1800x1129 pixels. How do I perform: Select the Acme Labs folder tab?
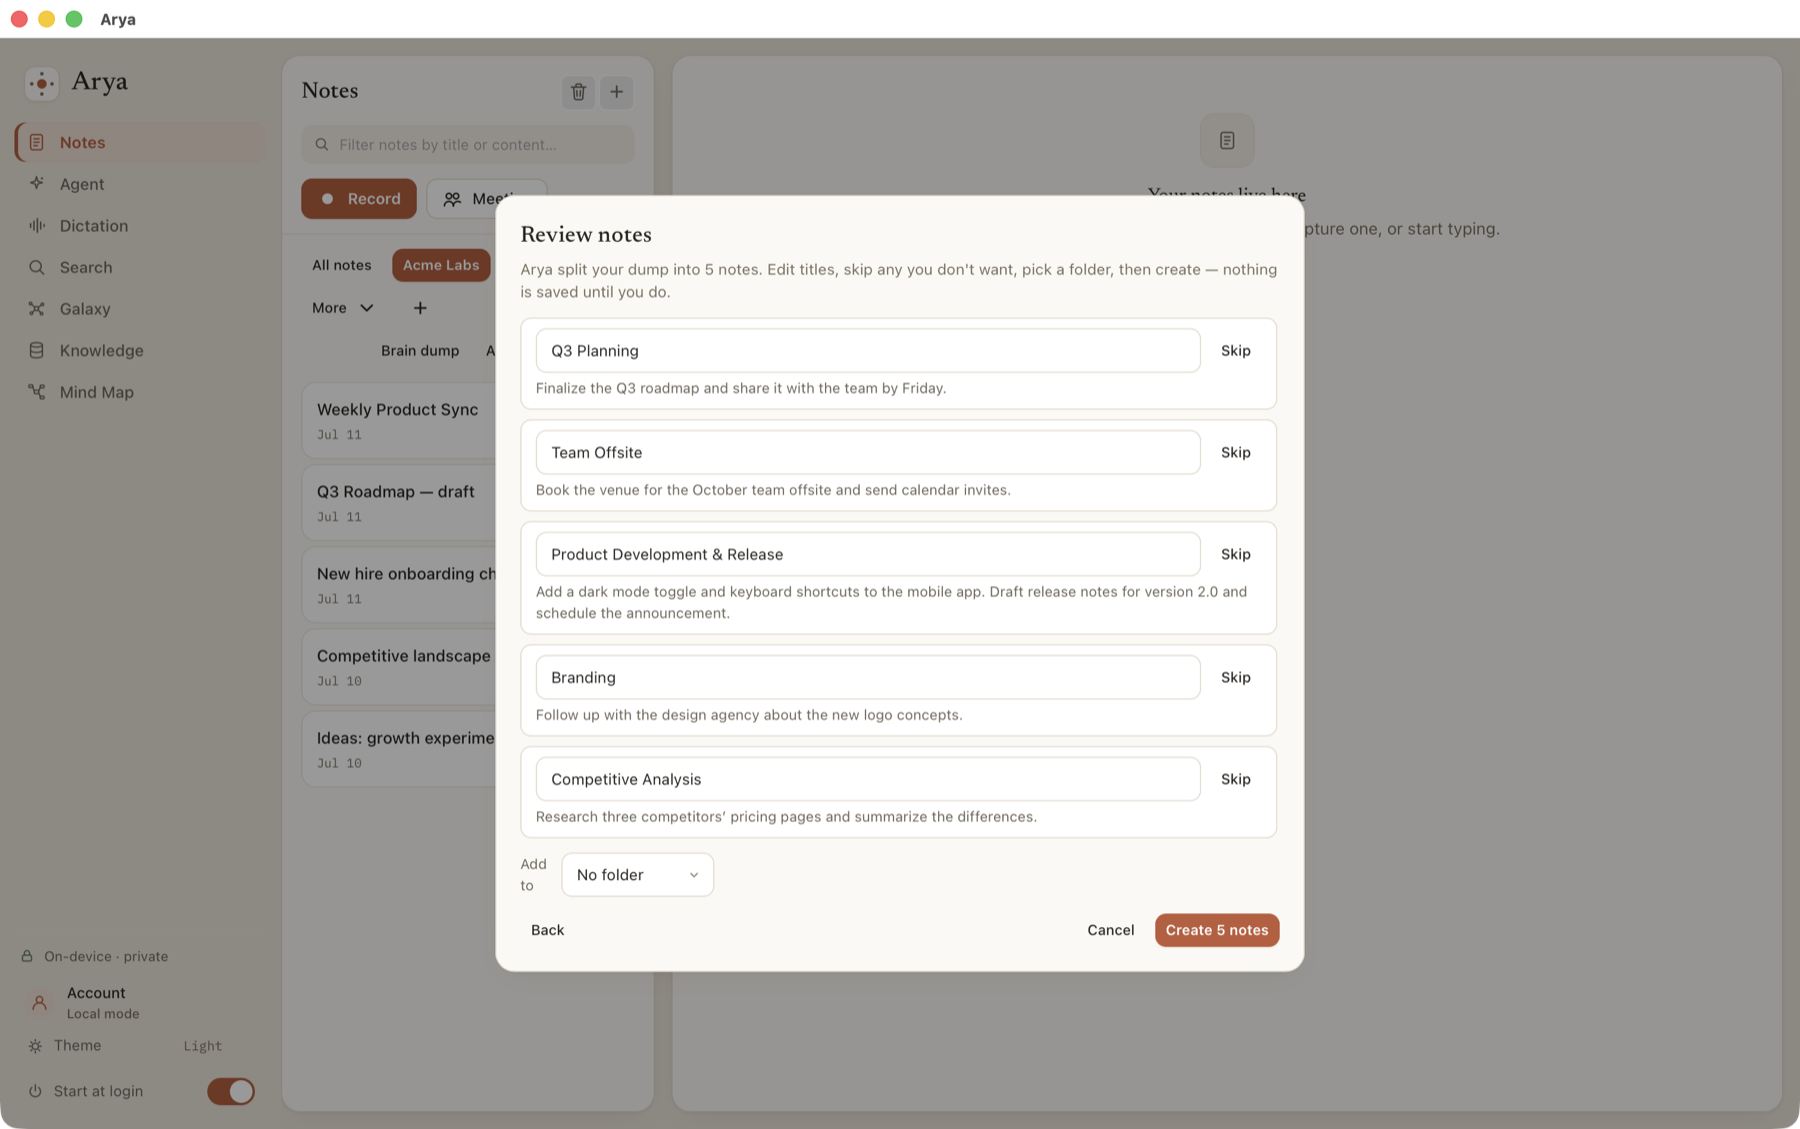[441, 265]
